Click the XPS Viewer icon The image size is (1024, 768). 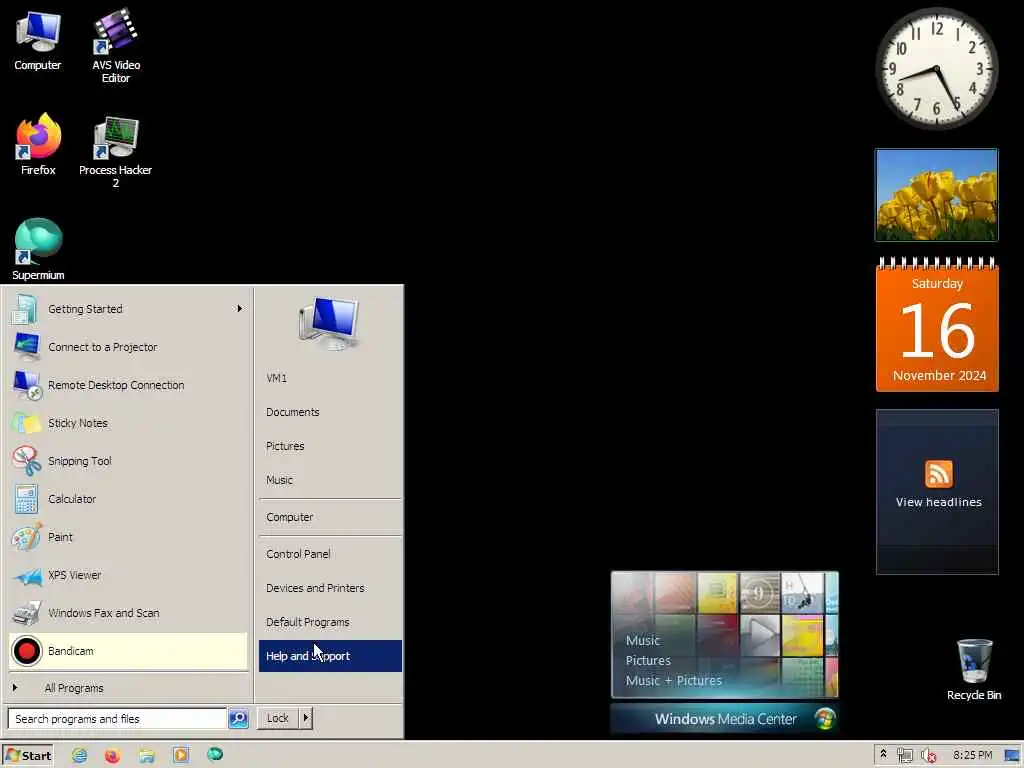(x=27, y=576)
